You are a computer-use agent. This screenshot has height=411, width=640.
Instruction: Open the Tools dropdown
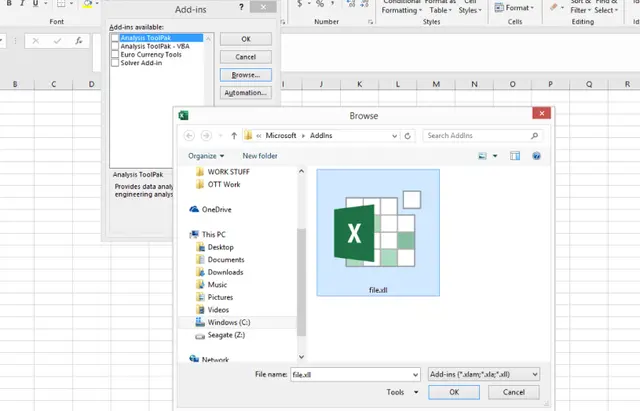pos(402,392)
